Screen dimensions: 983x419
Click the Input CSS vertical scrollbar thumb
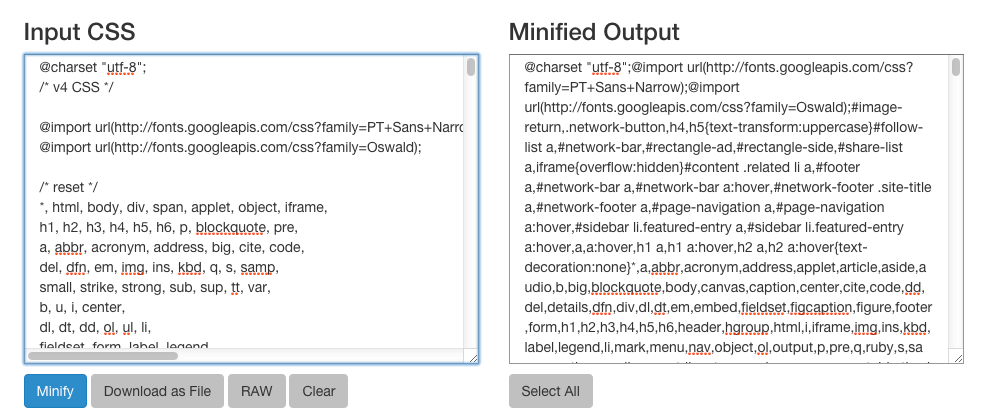[x=471, y=66]
